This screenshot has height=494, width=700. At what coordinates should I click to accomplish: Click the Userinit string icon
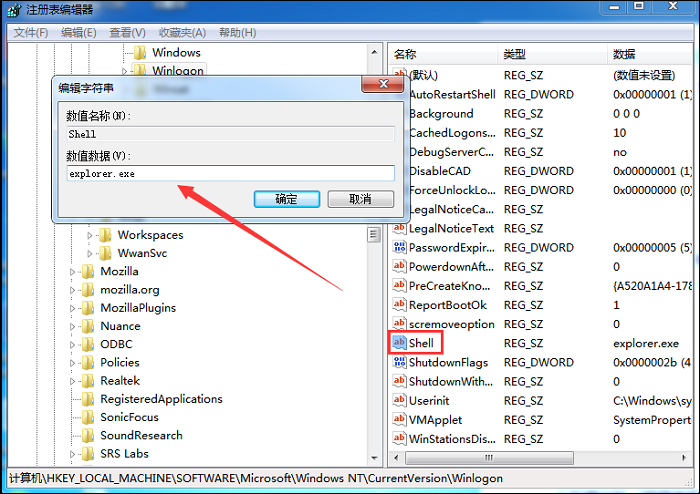400,400
